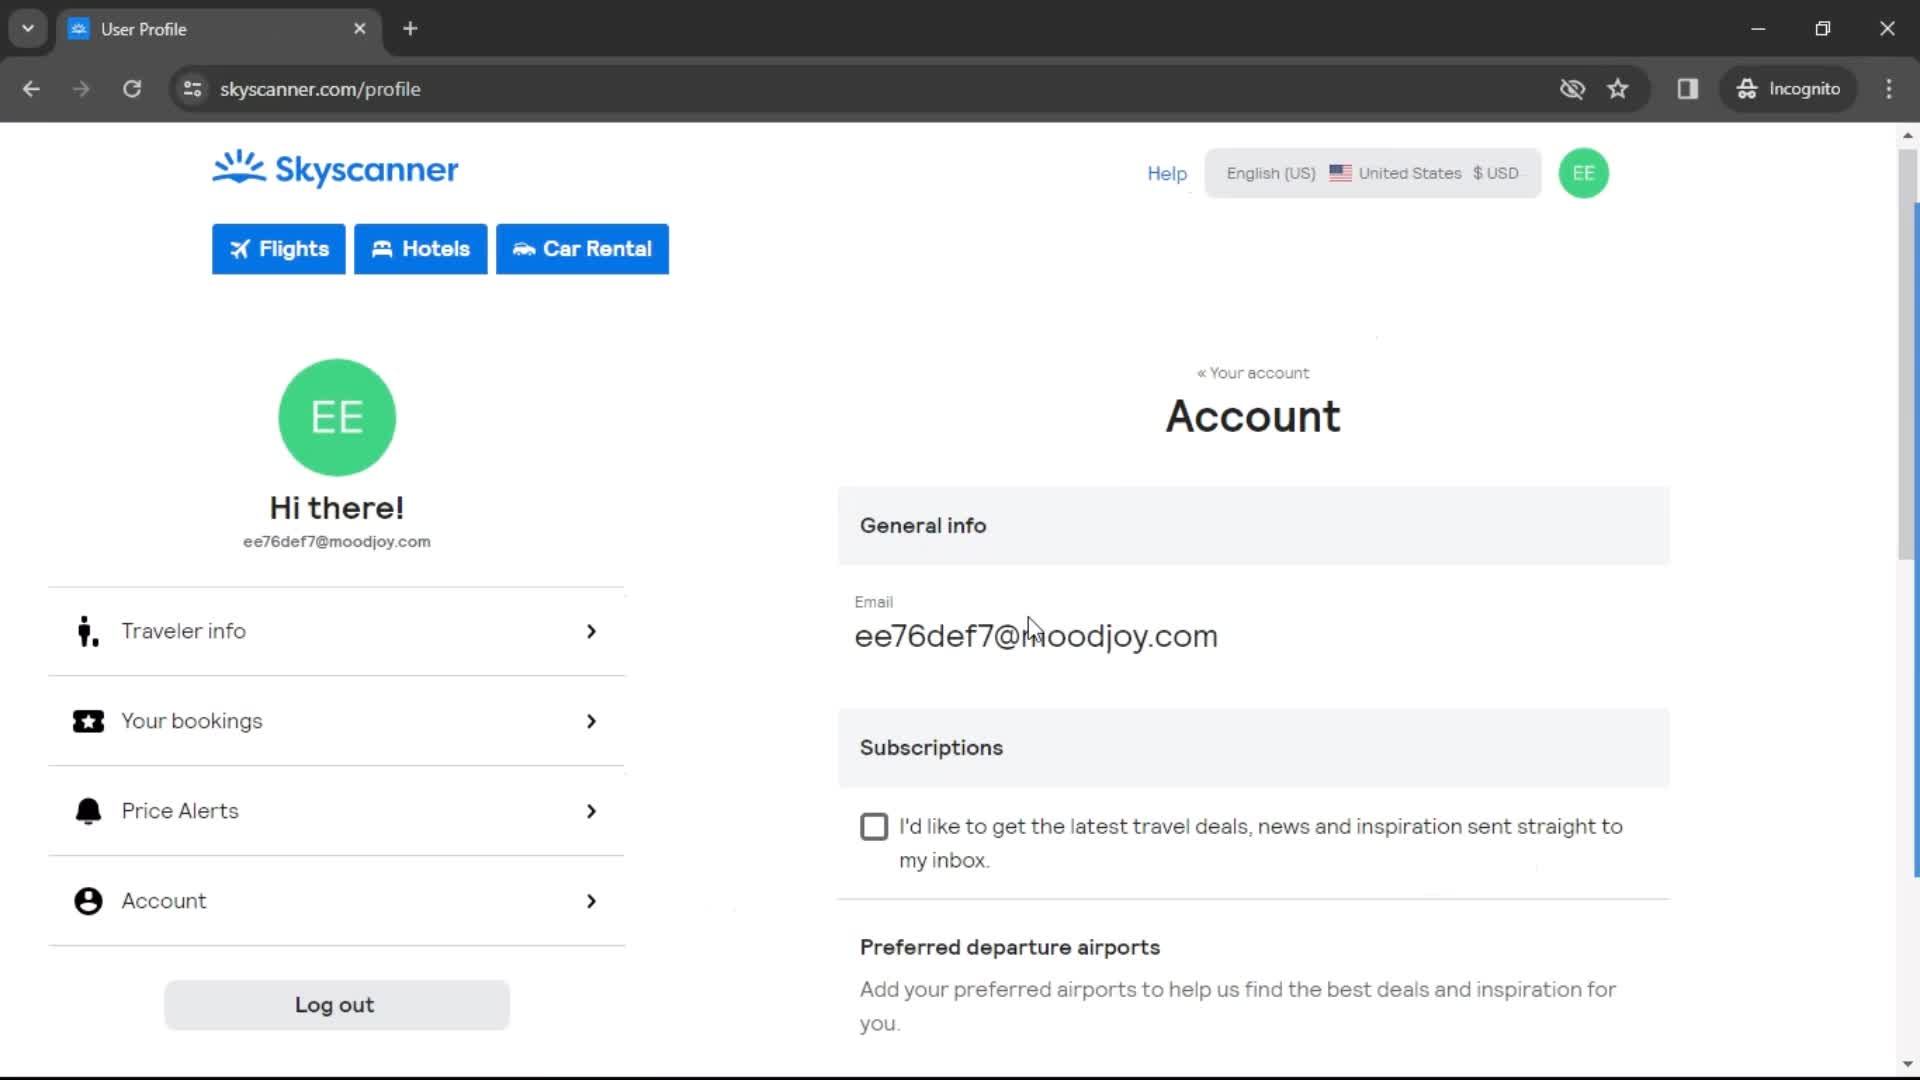The height and width of the screenshot is (1080, 1920).
Task: Open the Chrome three-dot menu
Action: (x=1889, y=89)
